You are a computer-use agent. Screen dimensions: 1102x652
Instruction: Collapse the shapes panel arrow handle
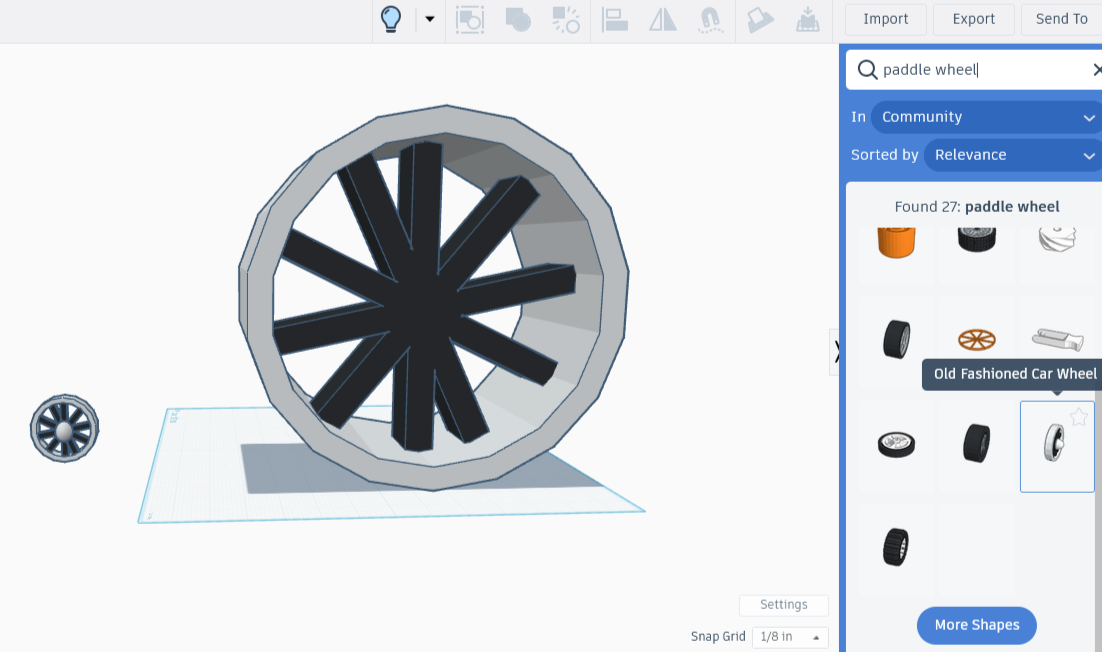pyautogui.click(x=835, y=351)
